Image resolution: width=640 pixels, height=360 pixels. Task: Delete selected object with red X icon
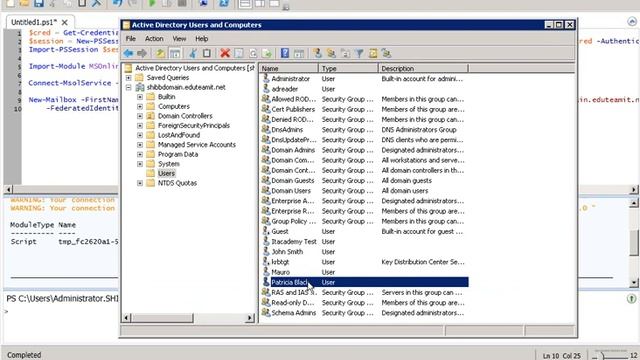(x=225, y=53)
